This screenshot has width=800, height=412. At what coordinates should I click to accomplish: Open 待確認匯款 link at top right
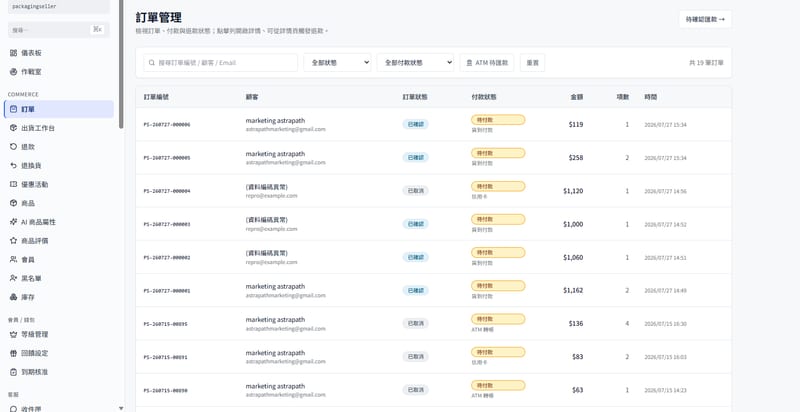click(705, 19)
